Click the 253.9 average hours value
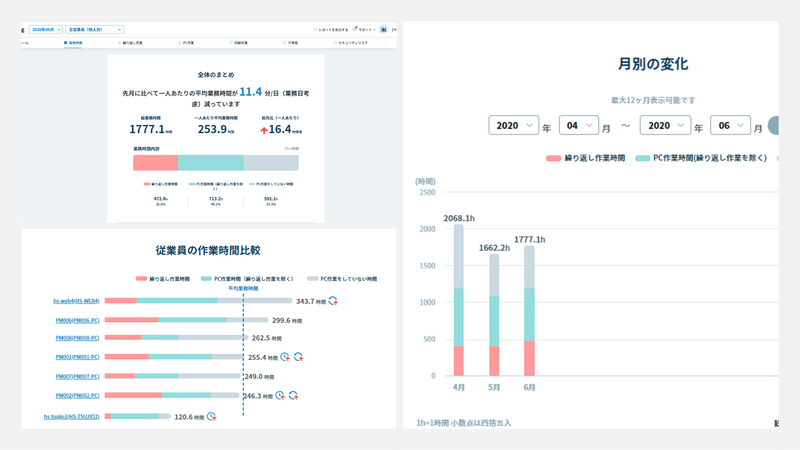The width and height of the screenshot is (800, 450). 212,129
